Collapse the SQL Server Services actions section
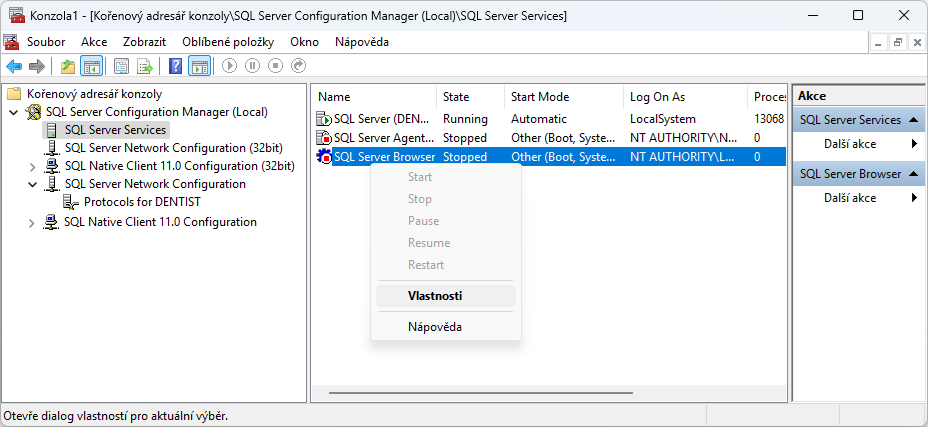Screen dimensions: 928x427 pos(913,120)
